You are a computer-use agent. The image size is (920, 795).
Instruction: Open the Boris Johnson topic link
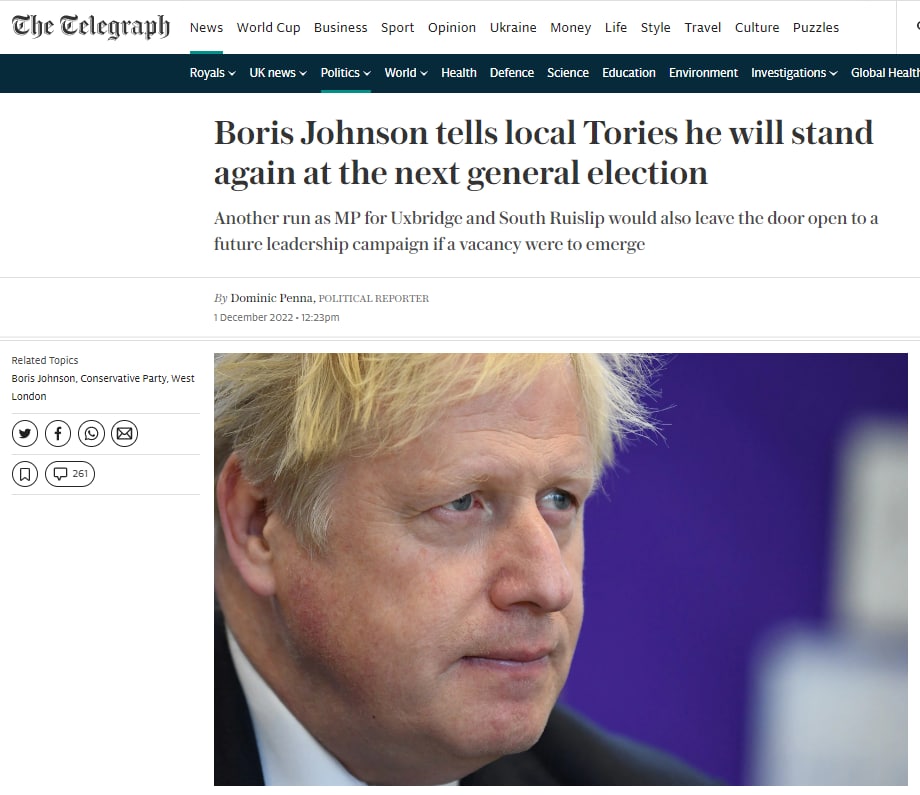43,378
